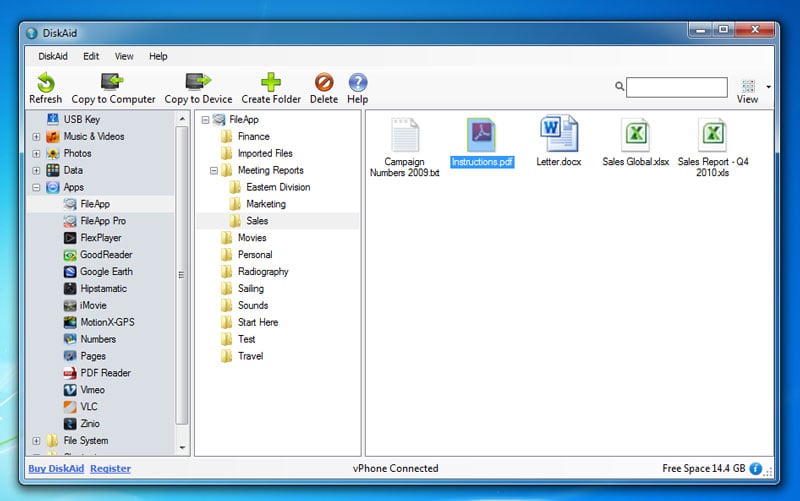Select the Pages app entry

click(84, 356)
